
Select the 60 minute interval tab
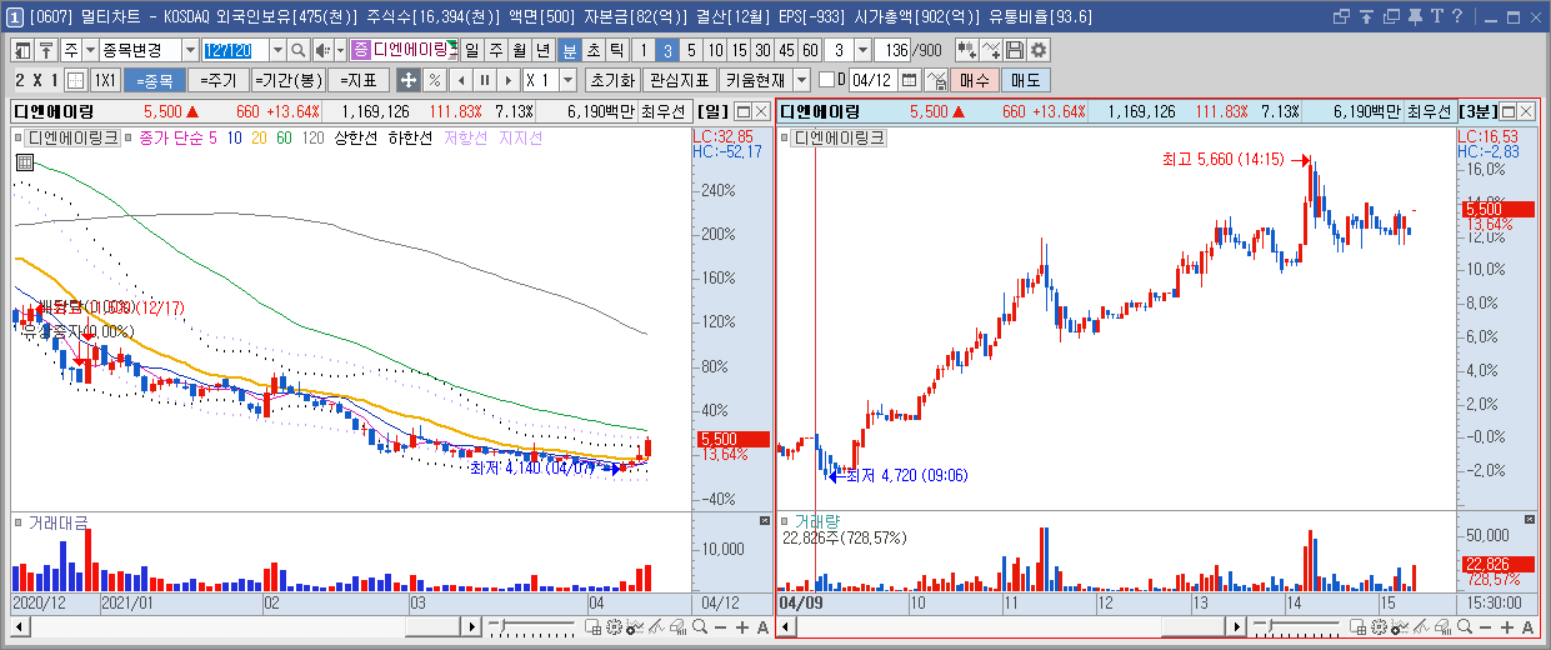tap(810, 50)
